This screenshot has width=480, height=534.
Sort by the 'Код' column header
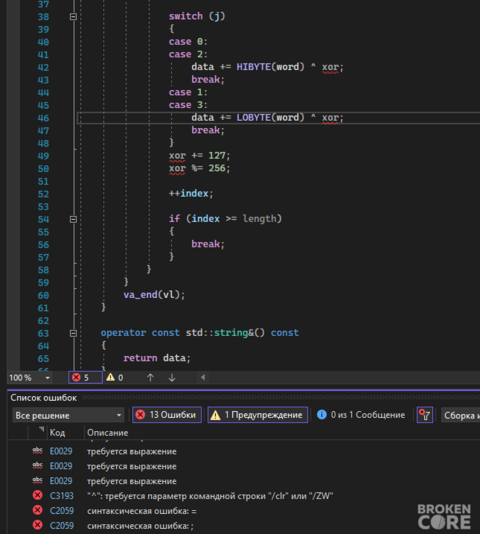click(57, 433)
